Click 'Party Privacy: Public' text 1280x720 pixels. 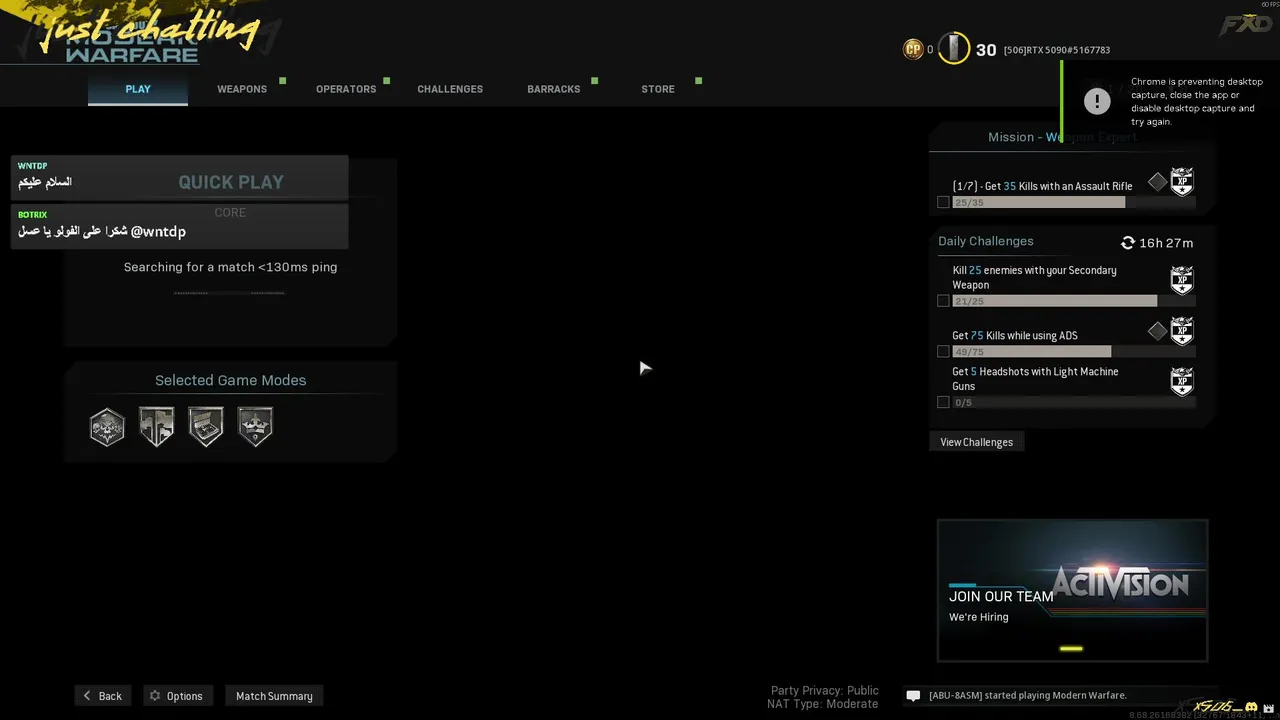[x=825, y=690]
